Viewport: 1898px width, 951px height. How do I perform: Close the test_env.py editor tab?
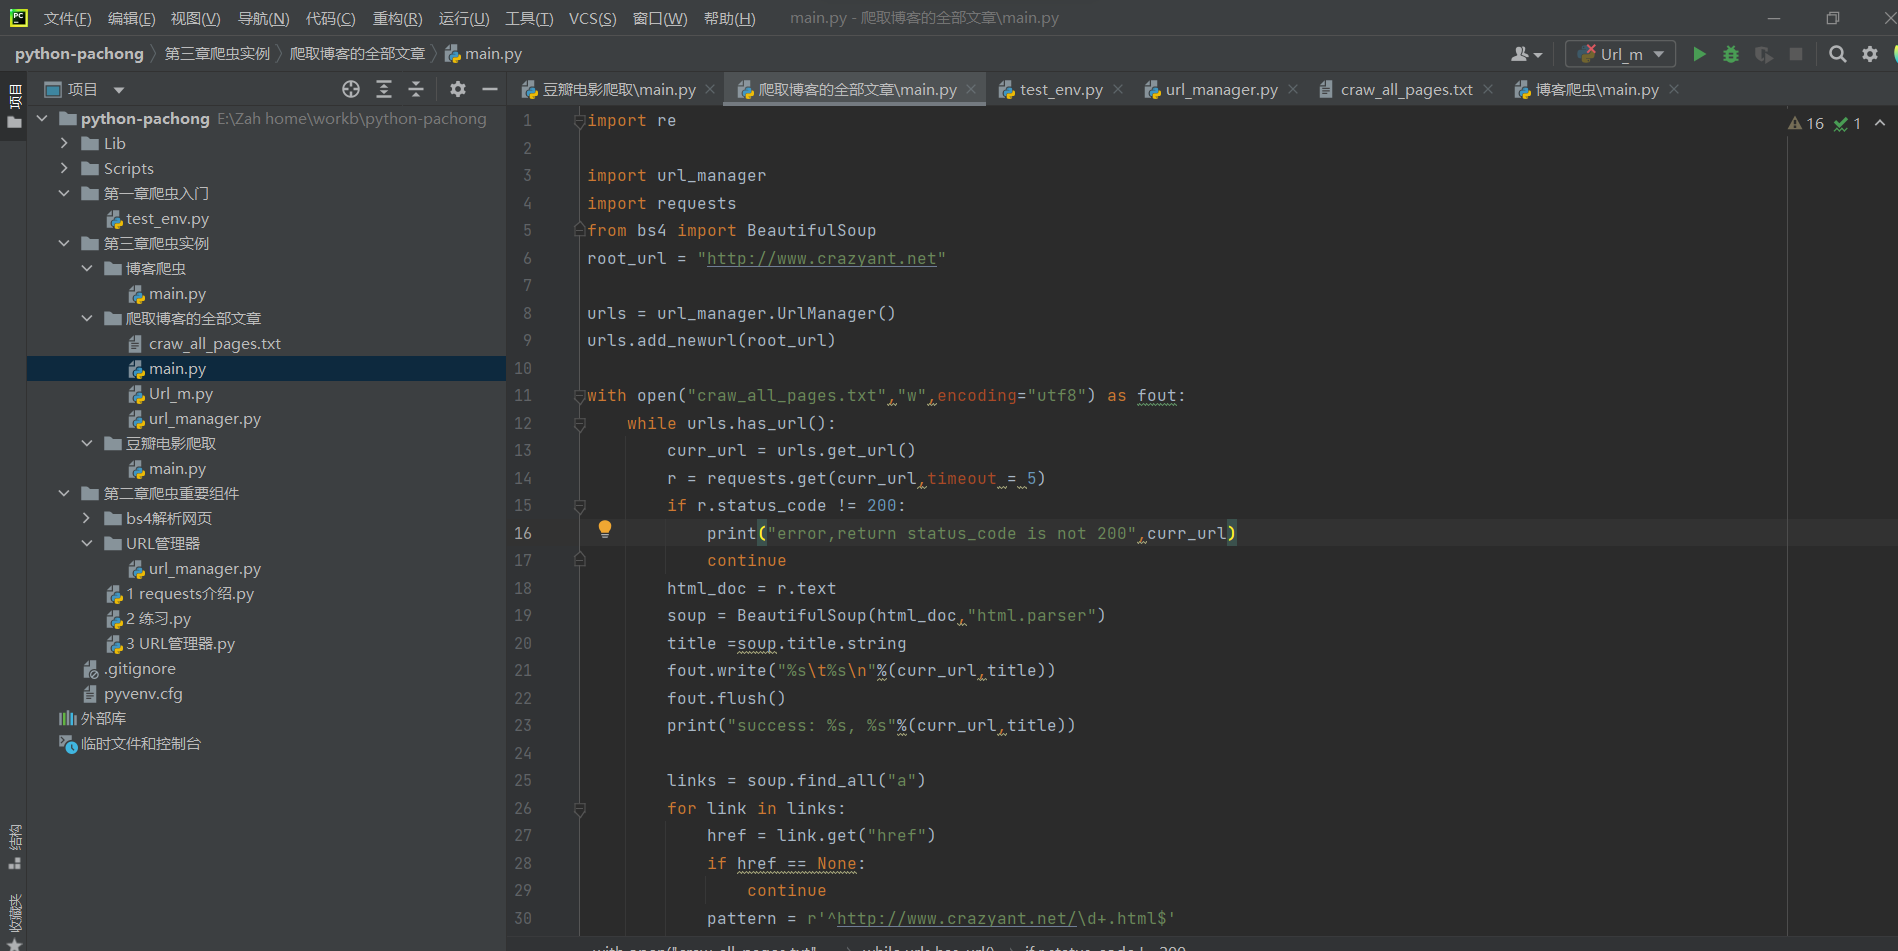[x=1118, y=89]
